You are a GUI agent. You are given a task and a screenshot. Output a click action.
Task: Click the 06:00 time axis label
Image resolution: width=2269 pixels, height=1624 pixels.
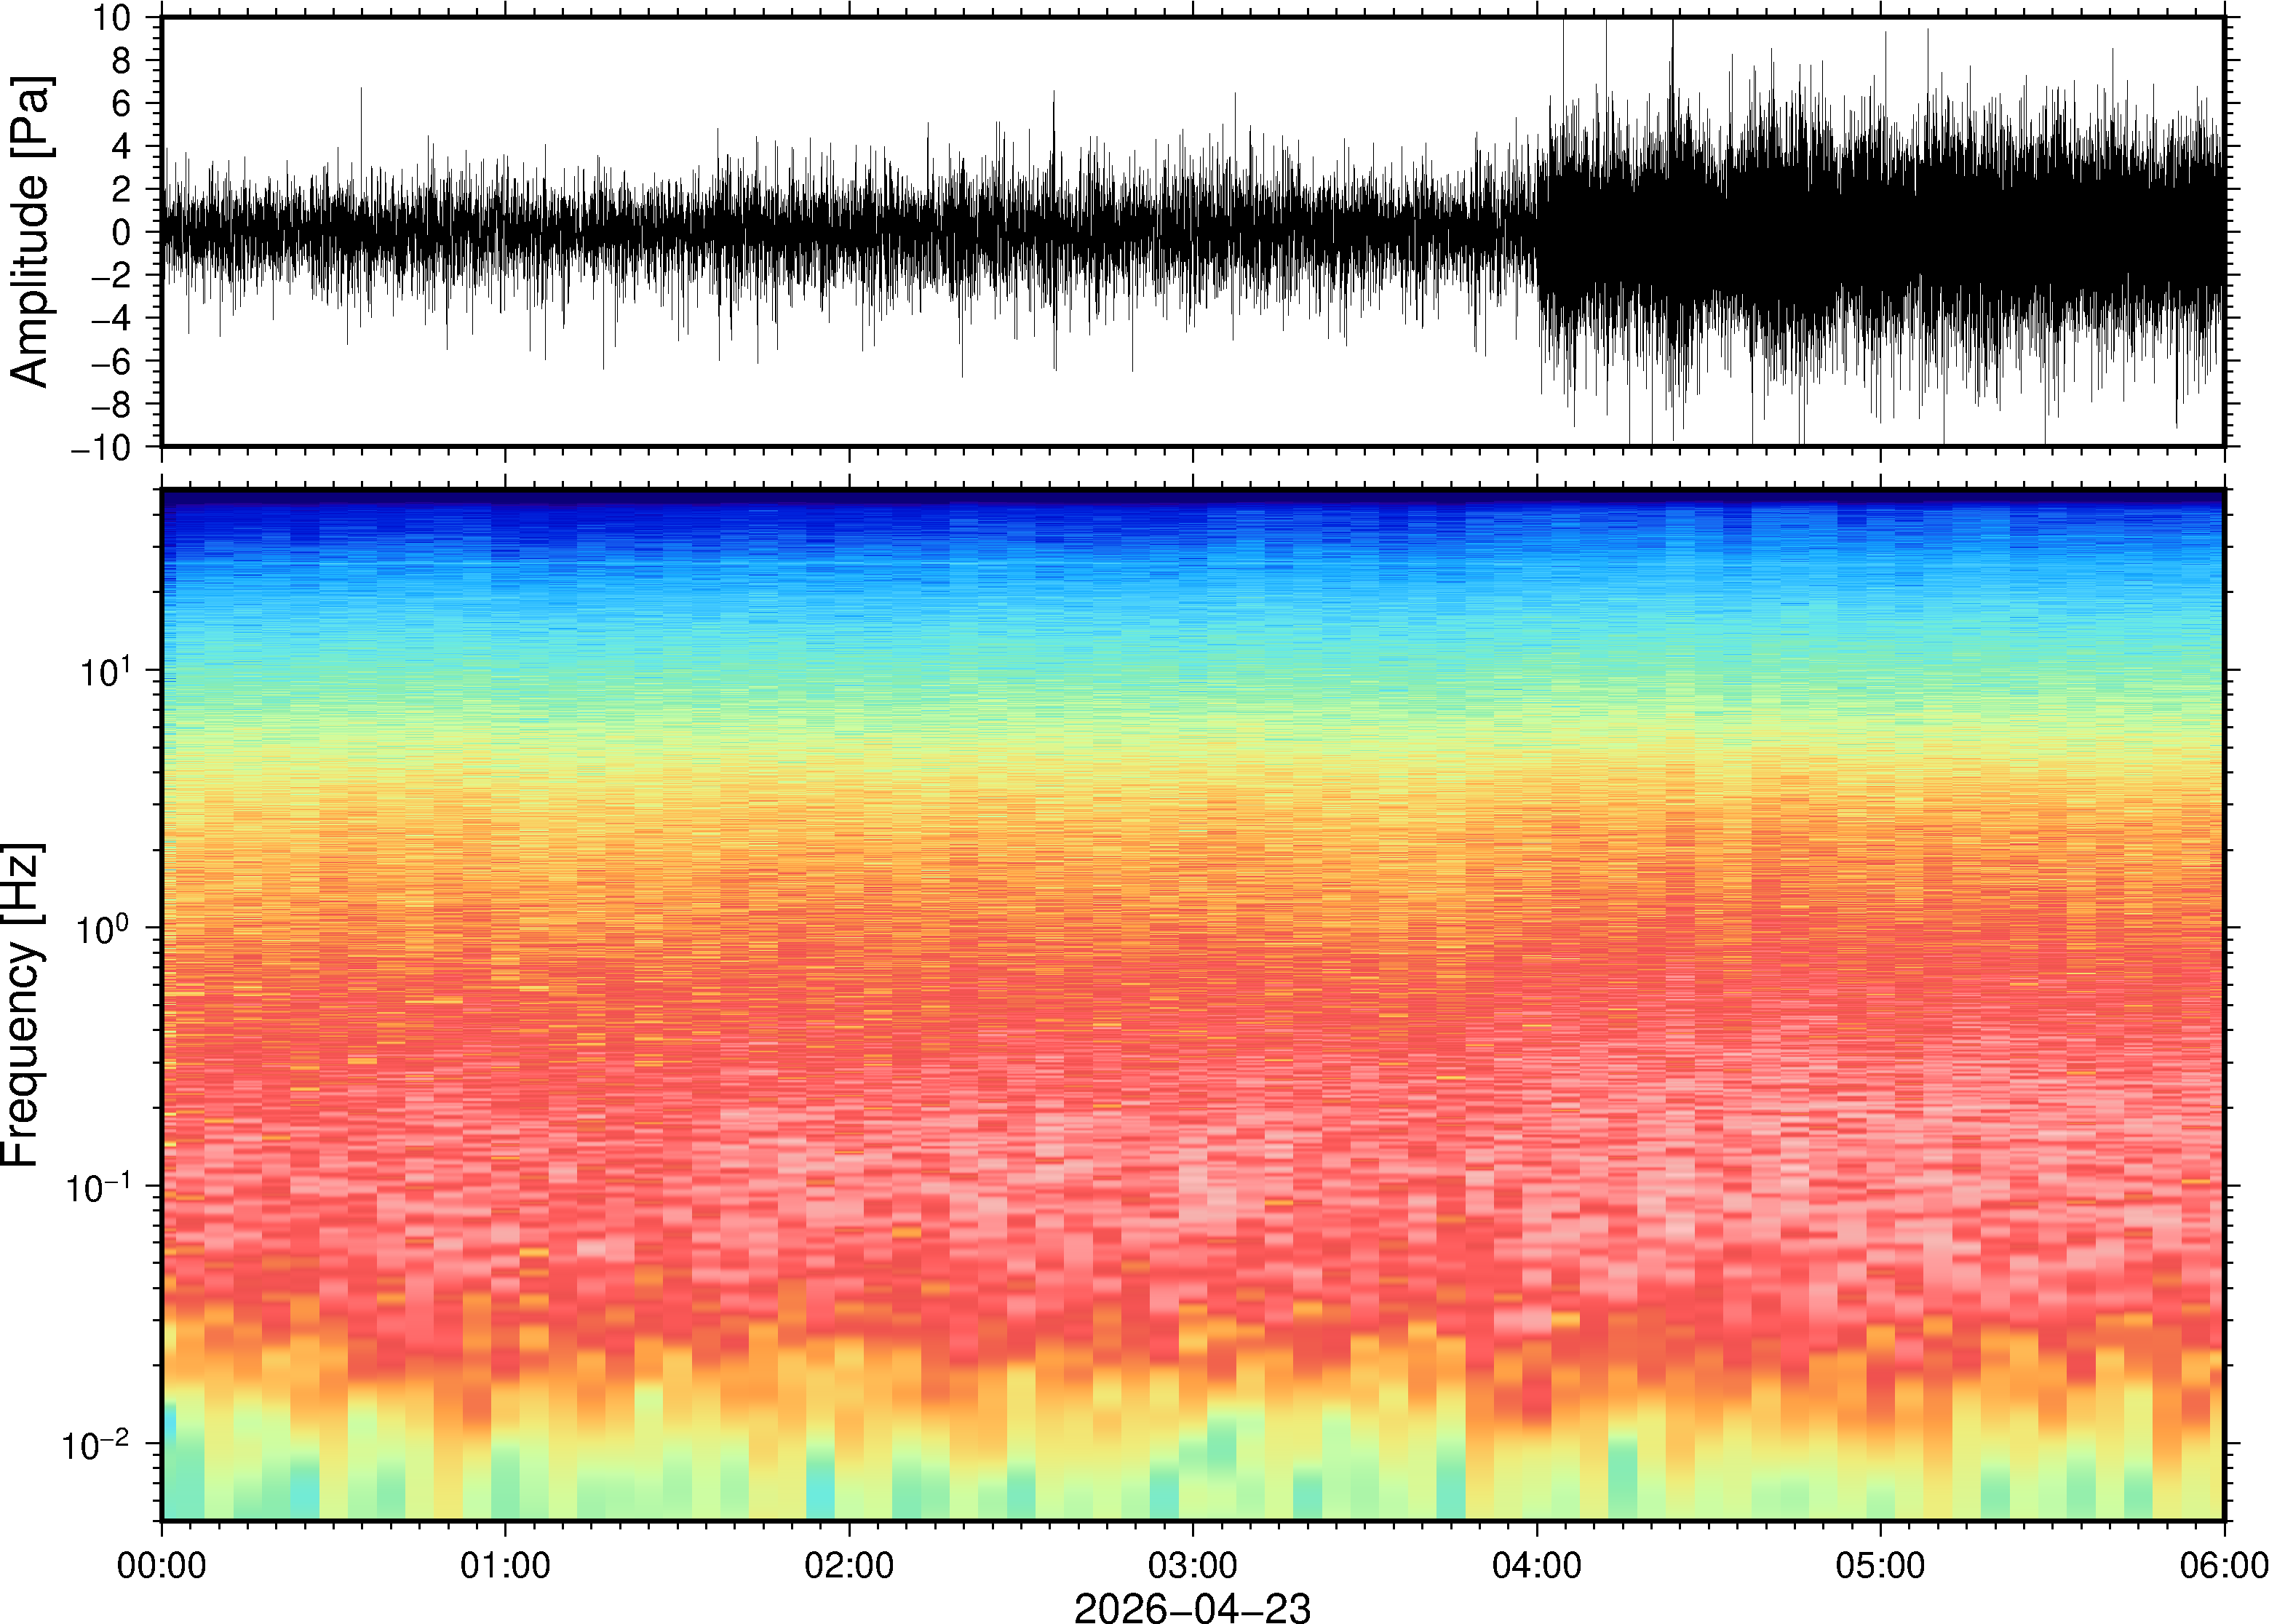(2223, 1565)
